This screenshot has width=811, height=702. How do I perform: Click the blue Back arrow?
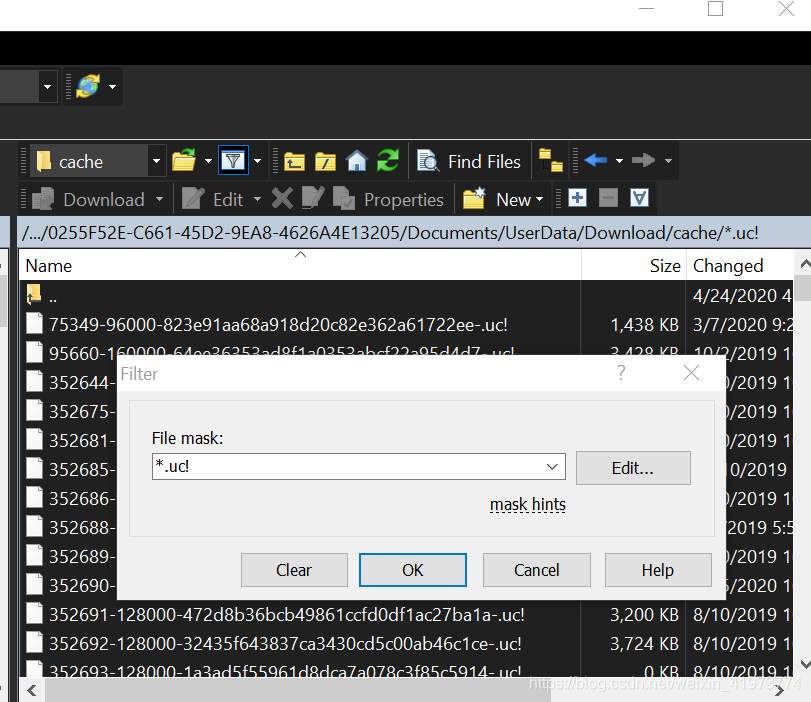pos(596,160)
